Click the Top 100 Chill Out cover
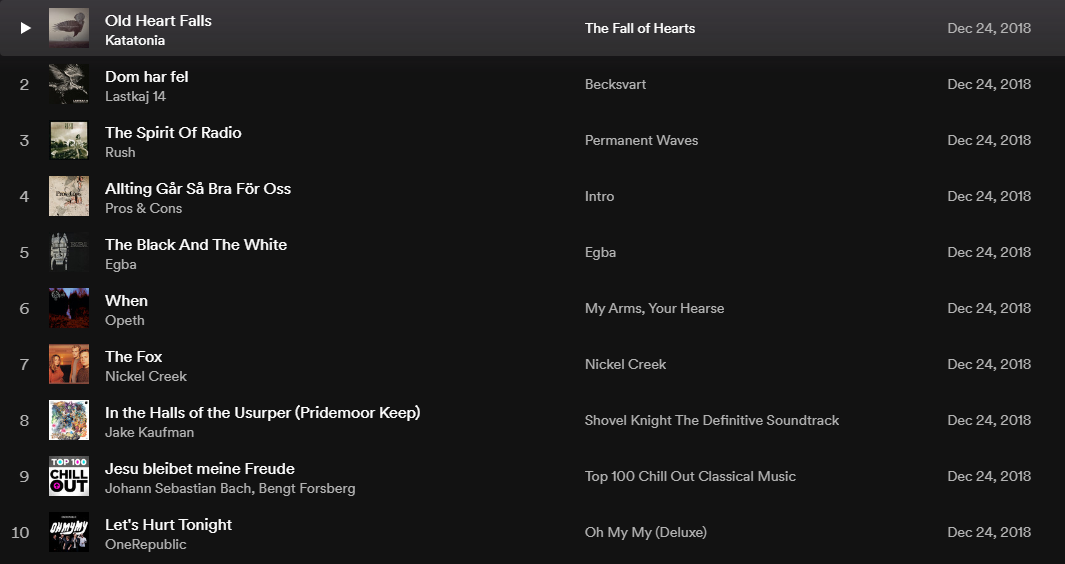Viewport: 1065px width, 564px height. click(69, 476)
